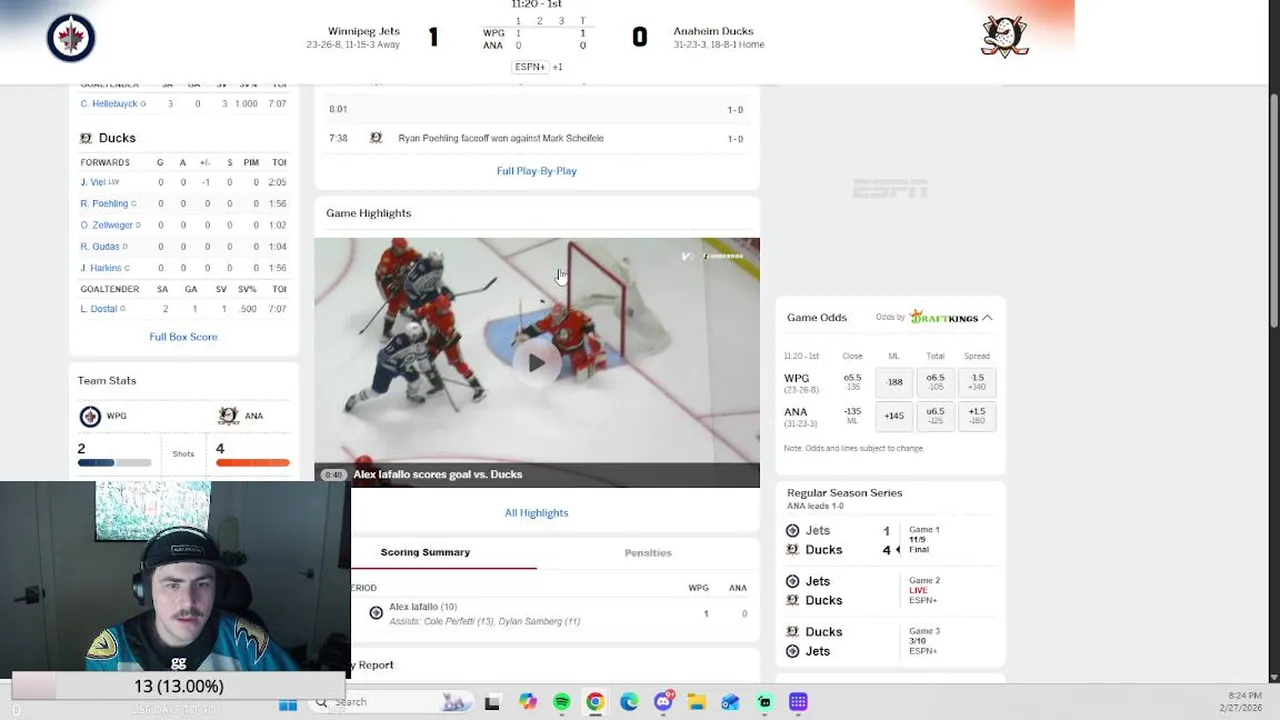Open Spotify from the taskbar

(561, 702)
